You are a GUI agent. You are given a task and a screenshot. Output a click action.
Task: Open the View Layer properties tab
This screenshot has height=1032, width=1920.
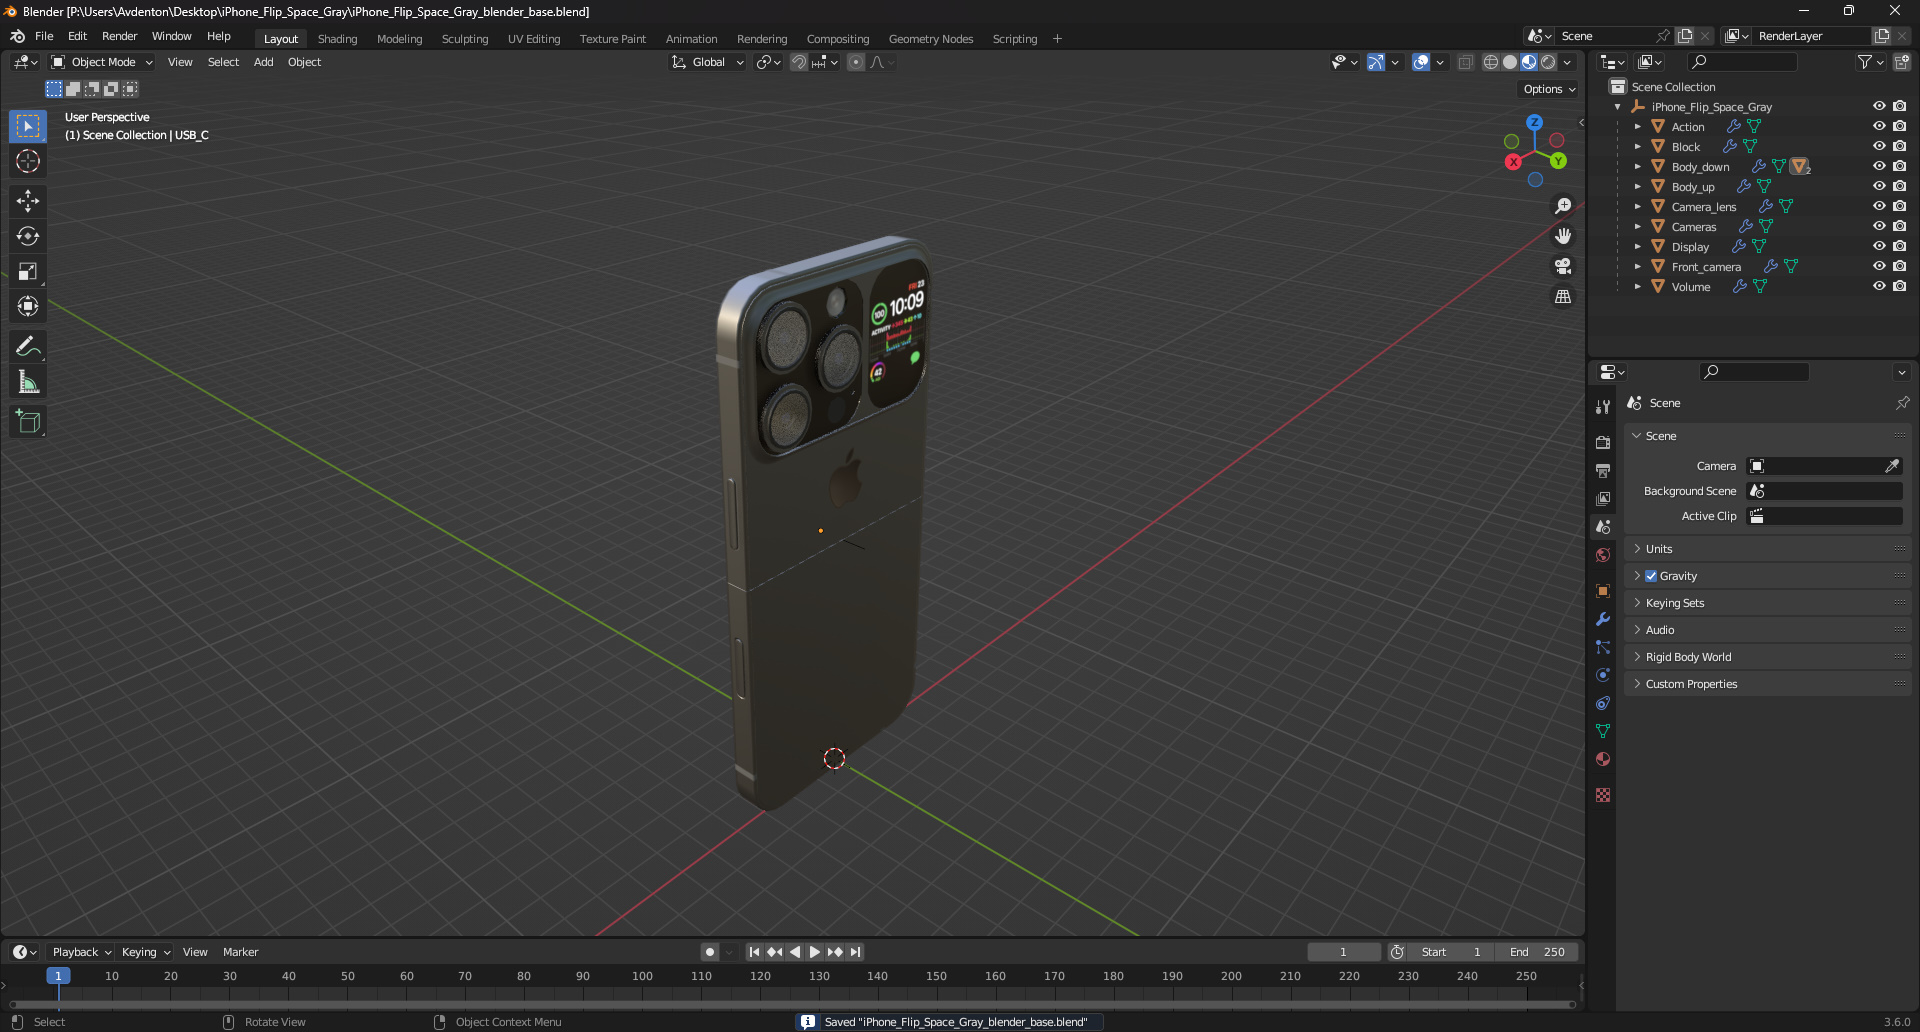(1603, 498)
